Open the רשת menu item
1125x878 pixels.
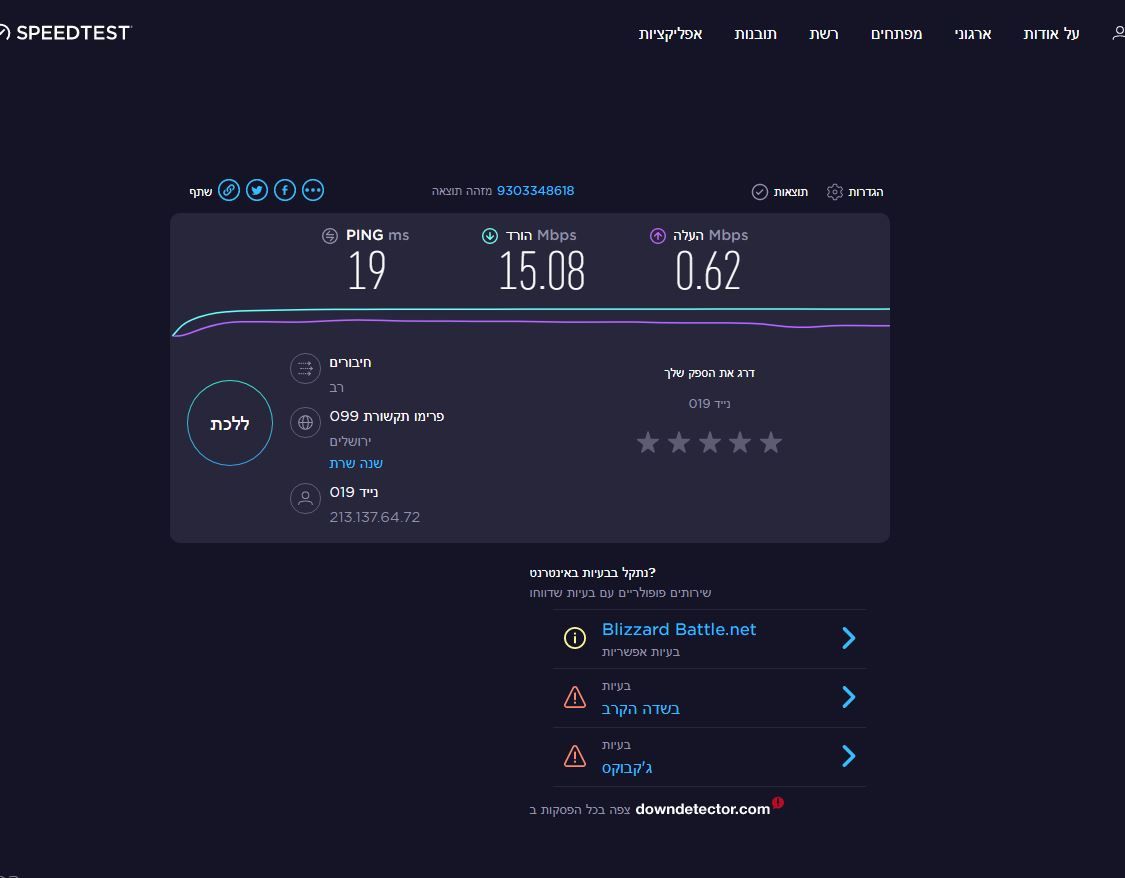pyautogui.click(x=823, y=34)
